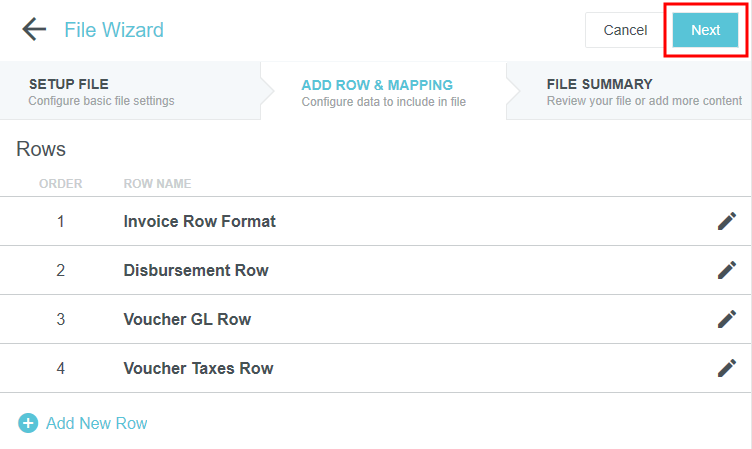The width and height of the screenshot is (752, 449).
Task: Click the Row Name column header
Action: [x=157, y=184]
